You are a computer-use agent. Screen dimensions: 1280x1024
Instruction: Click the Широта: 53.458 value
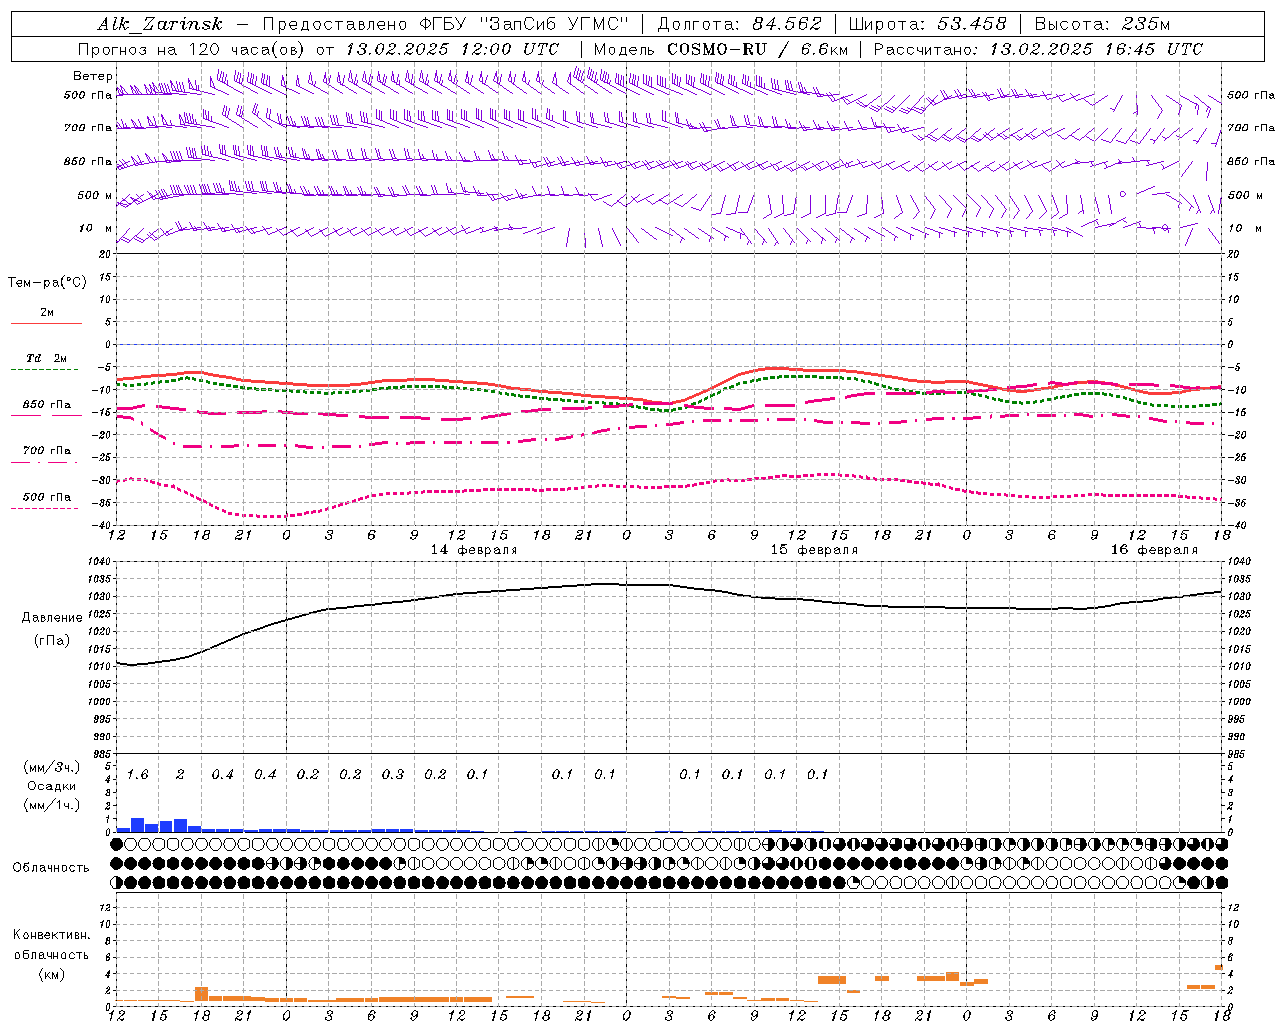[x=927, y=25]
